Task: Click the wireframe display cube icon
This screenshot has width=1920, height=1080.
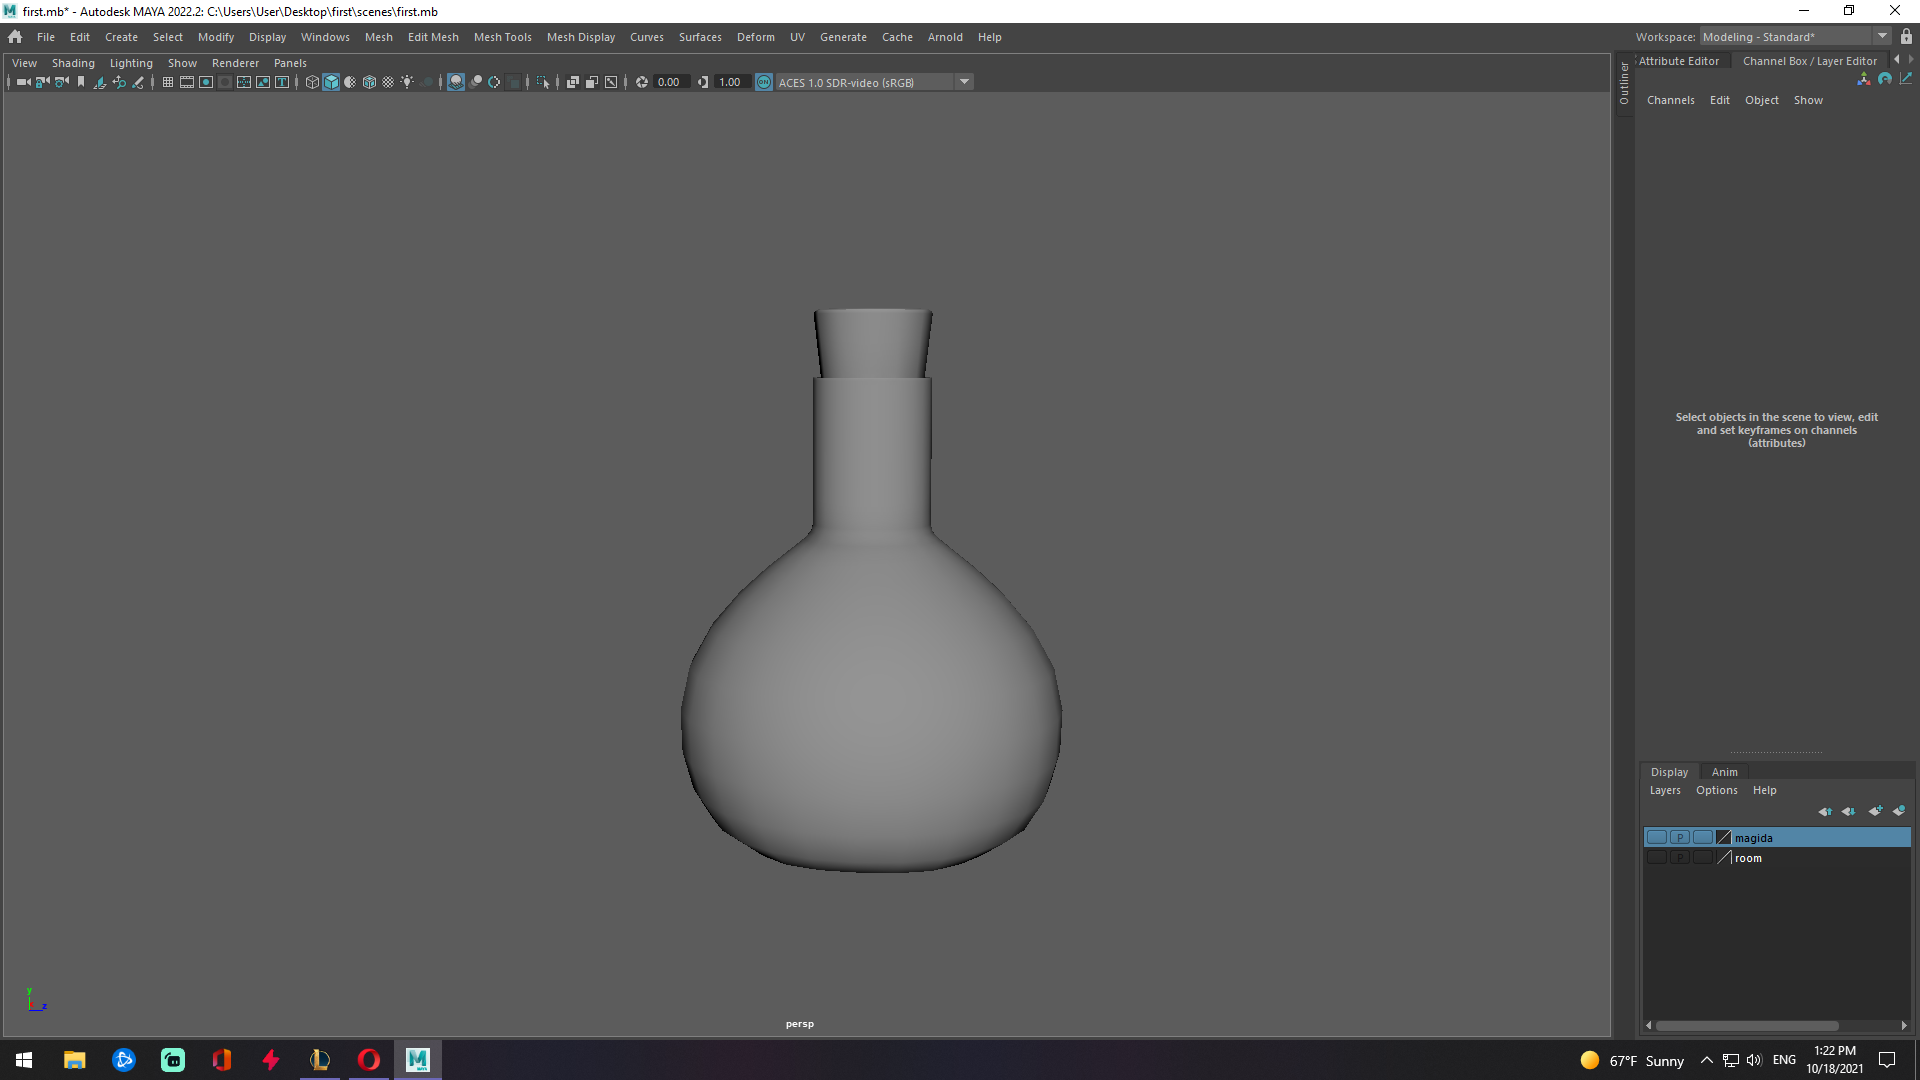Action: pos(312,82)
